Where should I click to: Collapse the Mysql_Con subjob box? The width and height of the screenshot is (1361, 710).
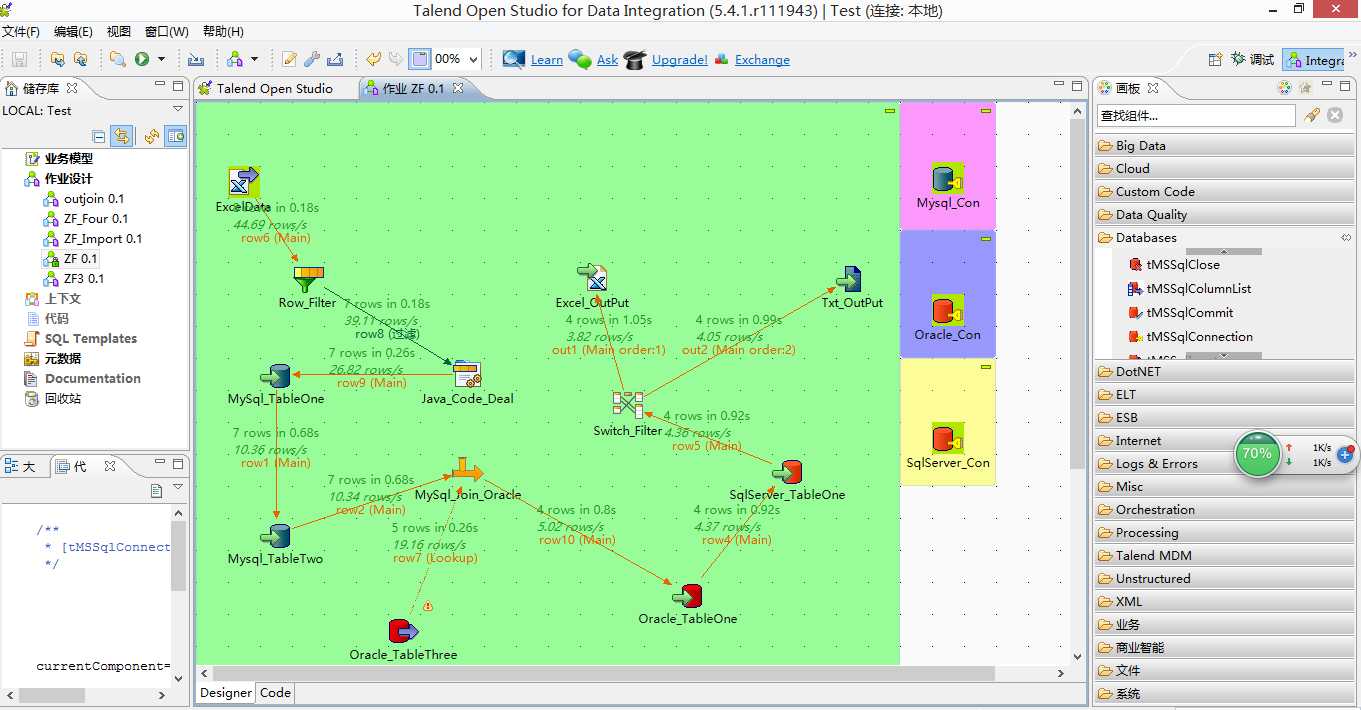pos(985,111)
